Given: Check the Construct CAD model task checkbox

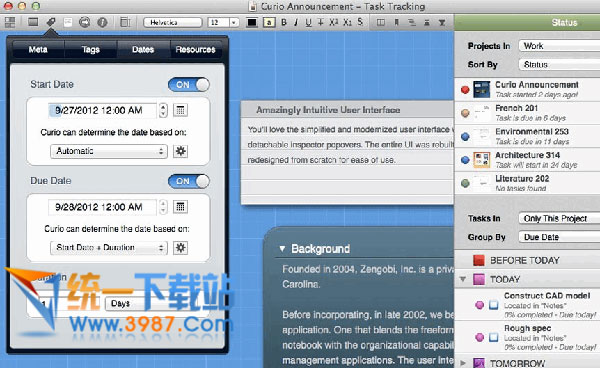Looking at the screenshot, I should coord(494,305).
